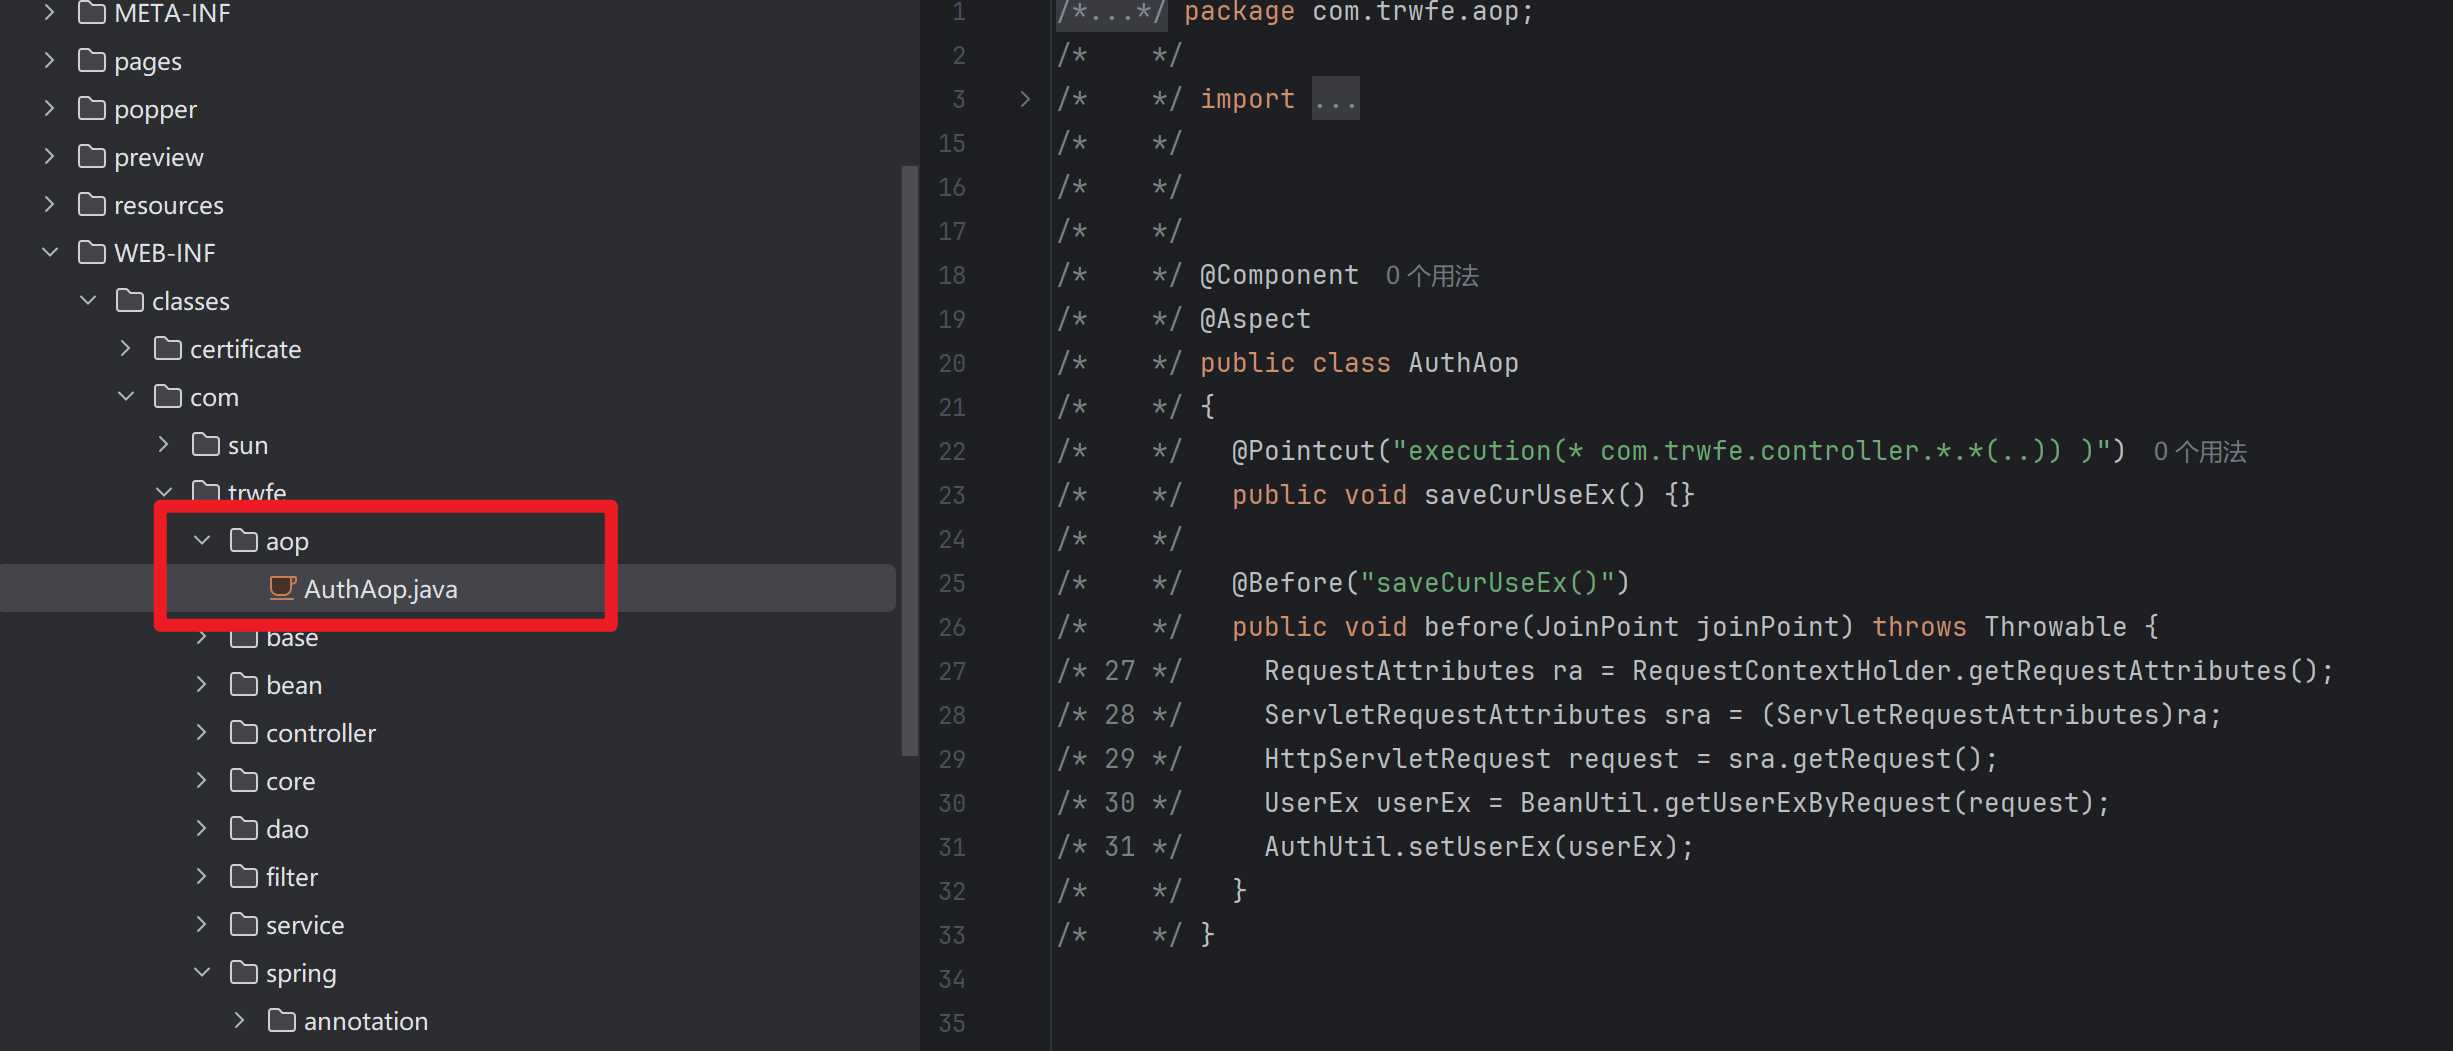Expand the core folder chevron
Screen dimensions: 2453x1051
tap(201, 781)
